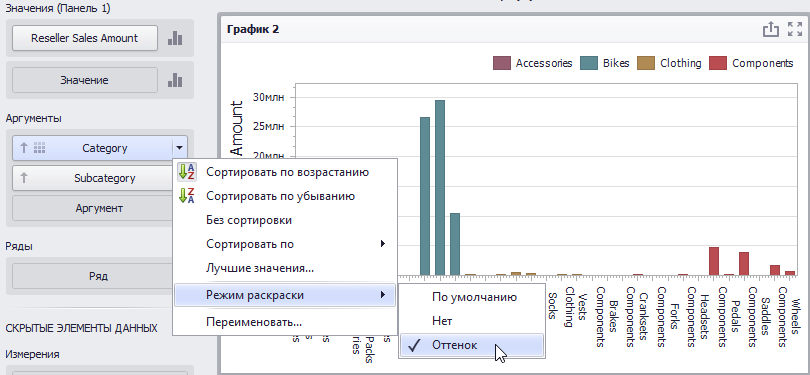Click the Измерения section label
Viewport: 810px width, 375px height.
(33, 354)
